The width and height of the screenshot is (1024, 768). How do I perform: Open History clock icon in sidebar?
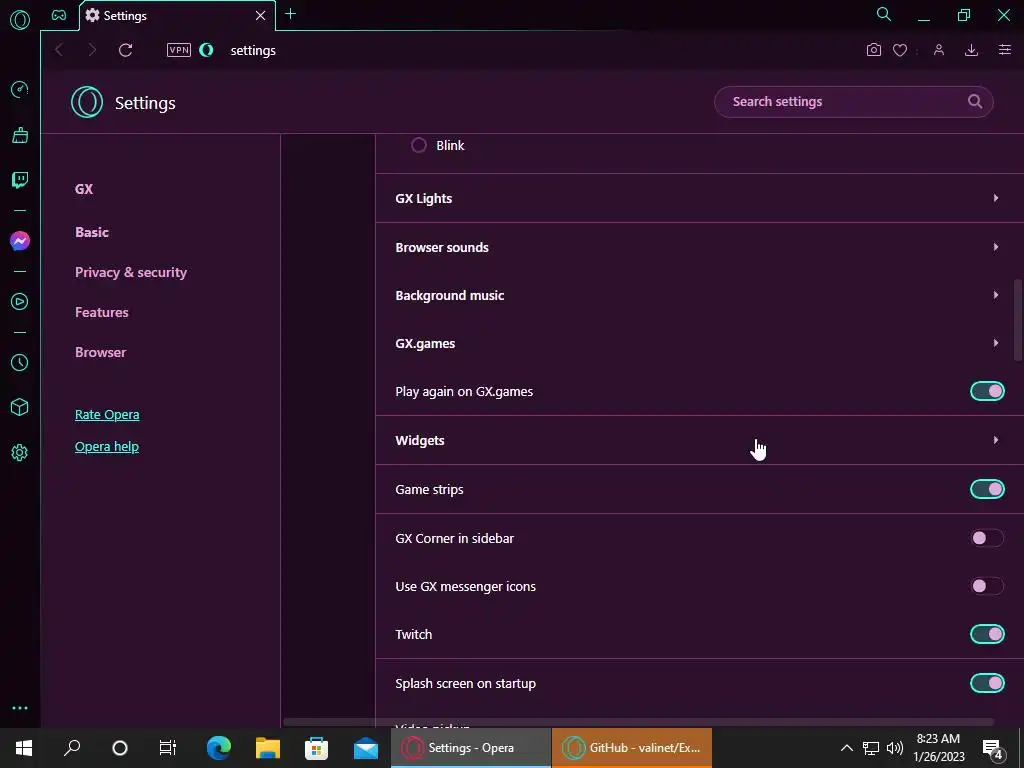tap(20, 362)
